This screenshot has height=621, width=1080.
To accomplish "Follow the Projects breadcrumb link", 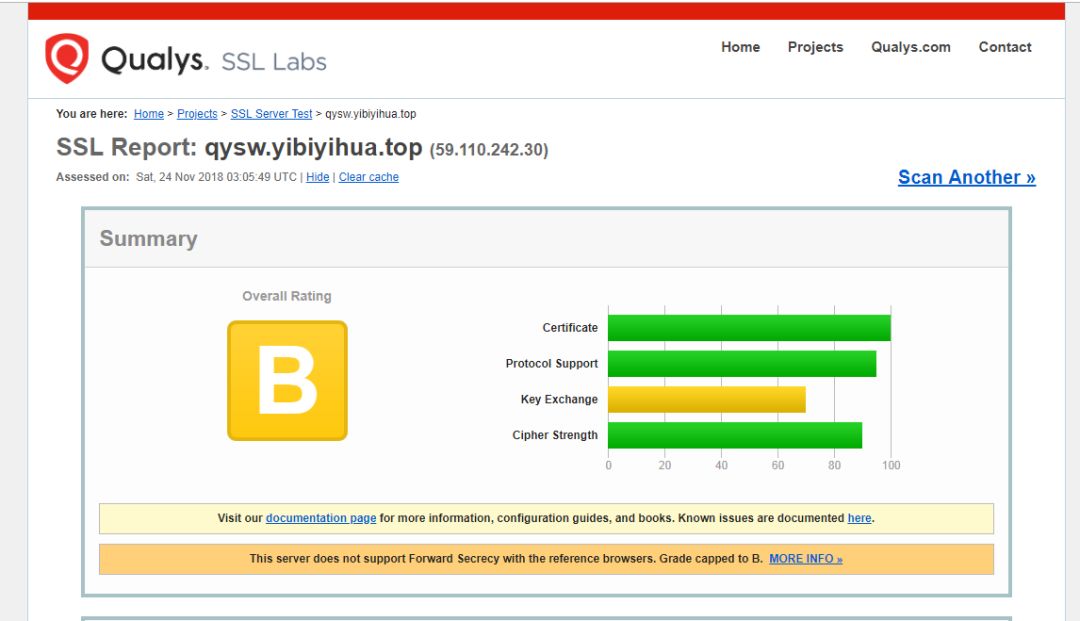I will [x=197, y=114].
